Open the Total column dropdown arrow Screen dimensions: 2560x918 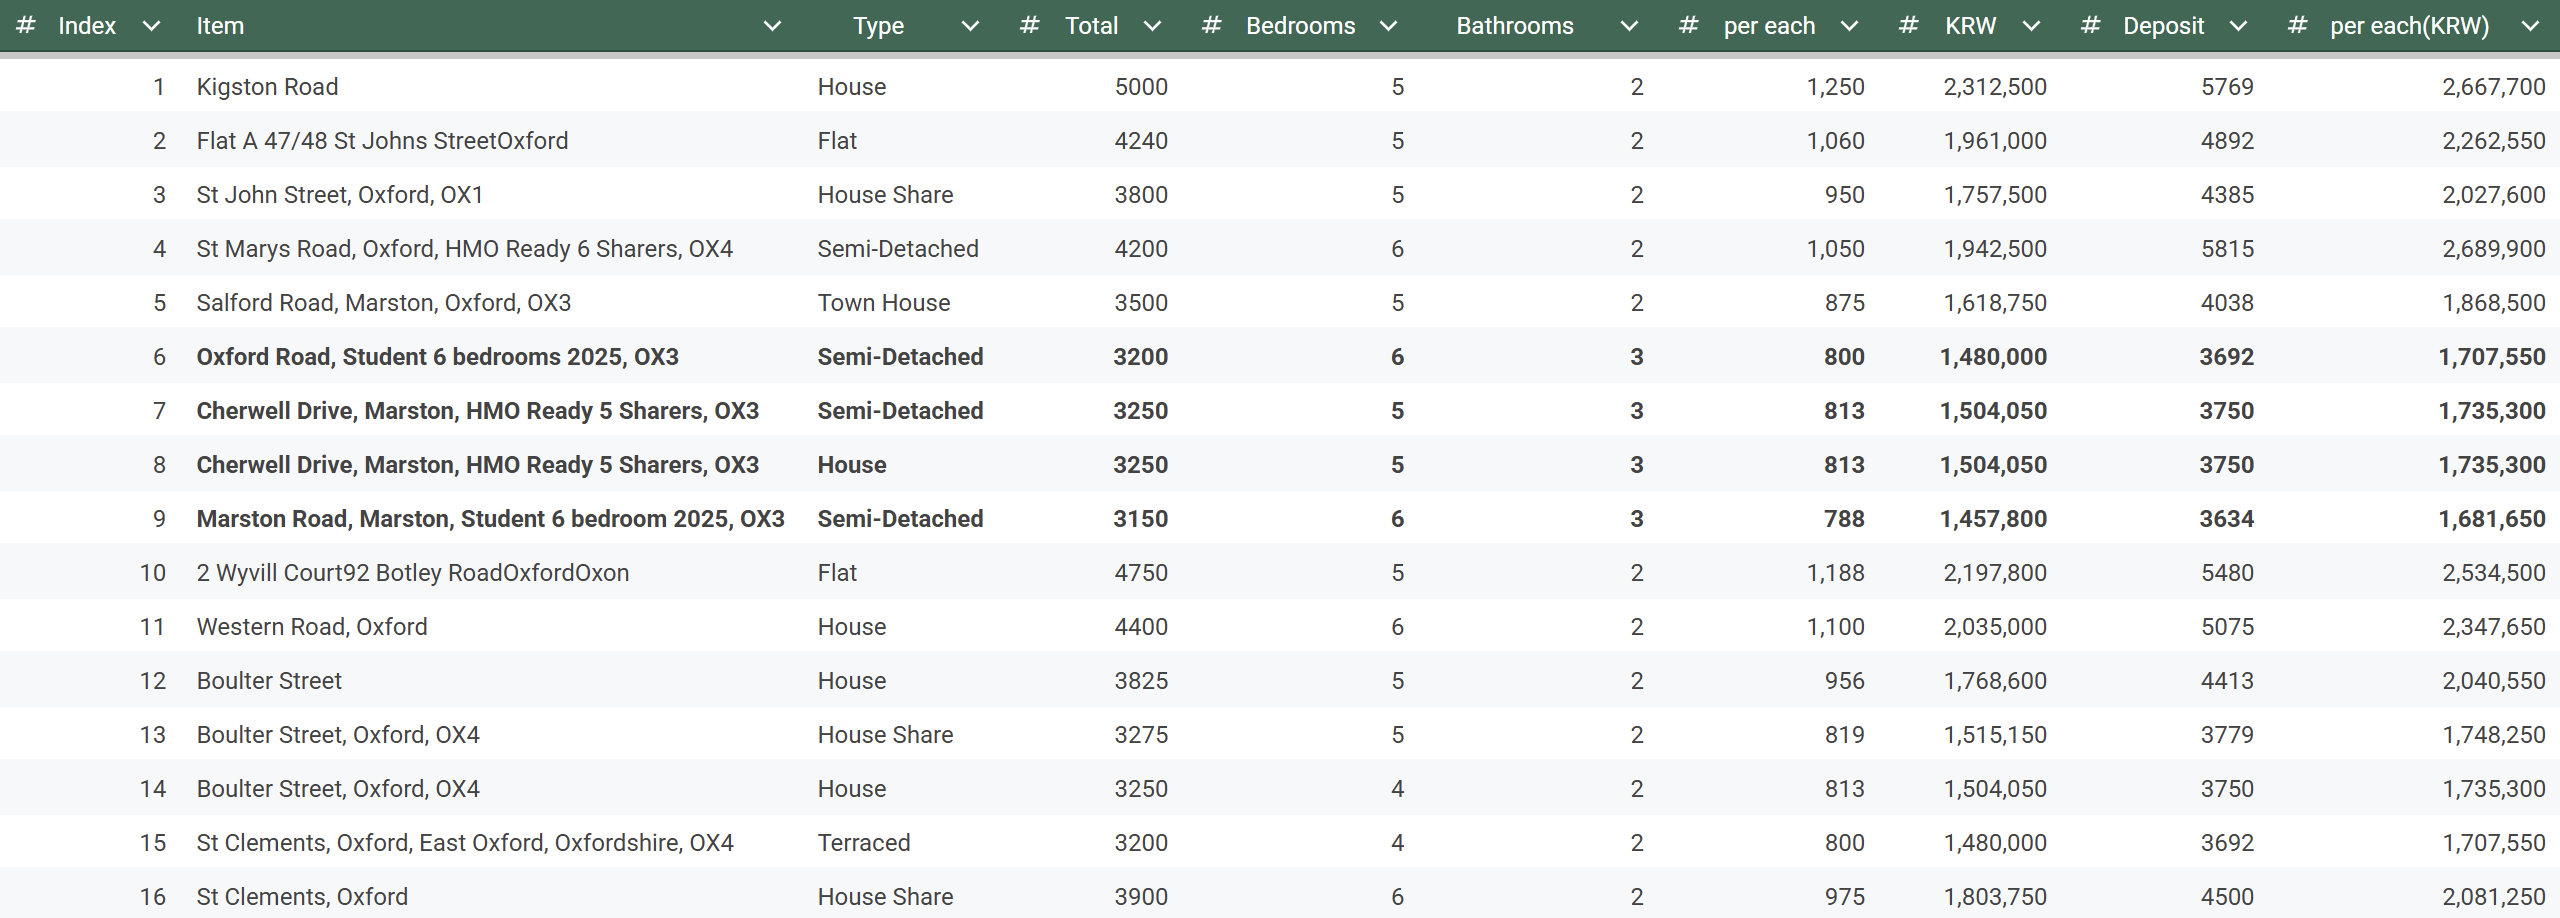tap(1152, 26)
